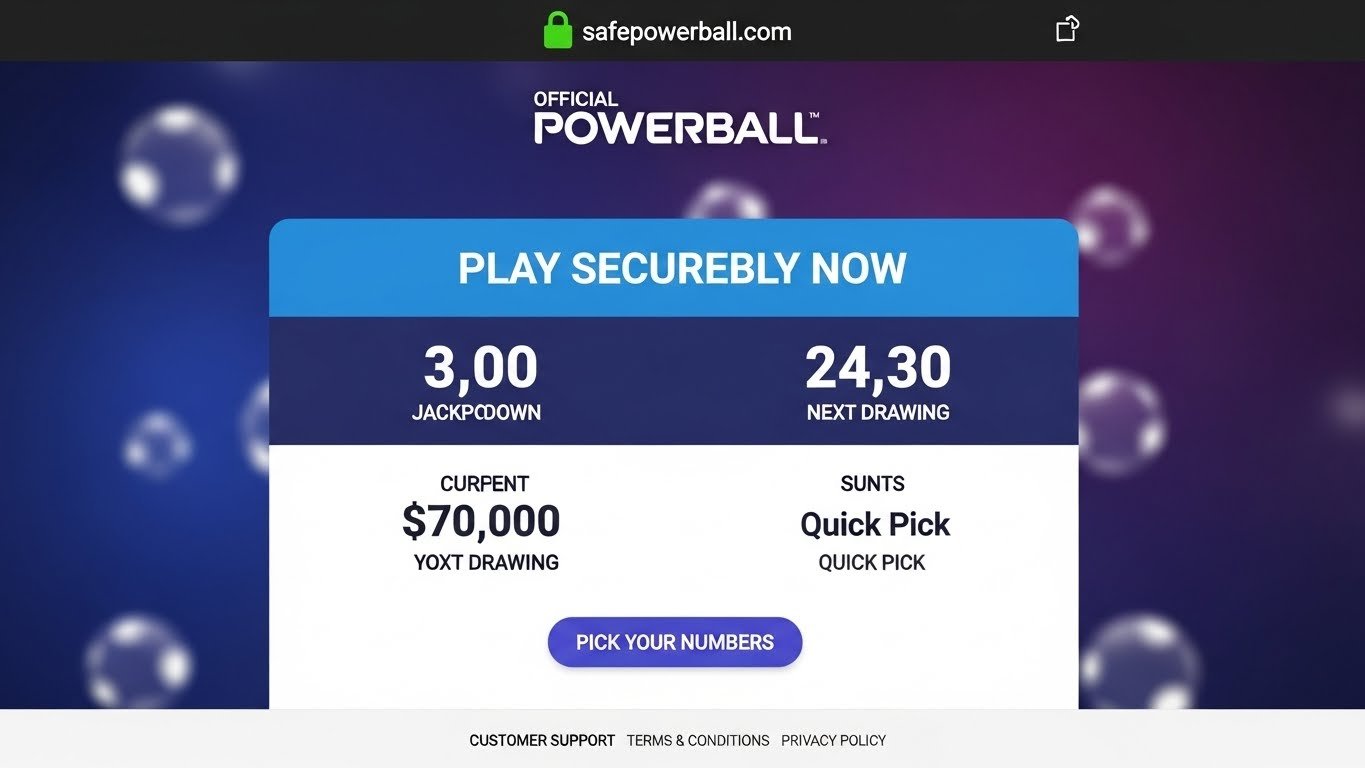1365x768 pixels.
Task: Click the green padlock security icon
Action: point(557,31)
